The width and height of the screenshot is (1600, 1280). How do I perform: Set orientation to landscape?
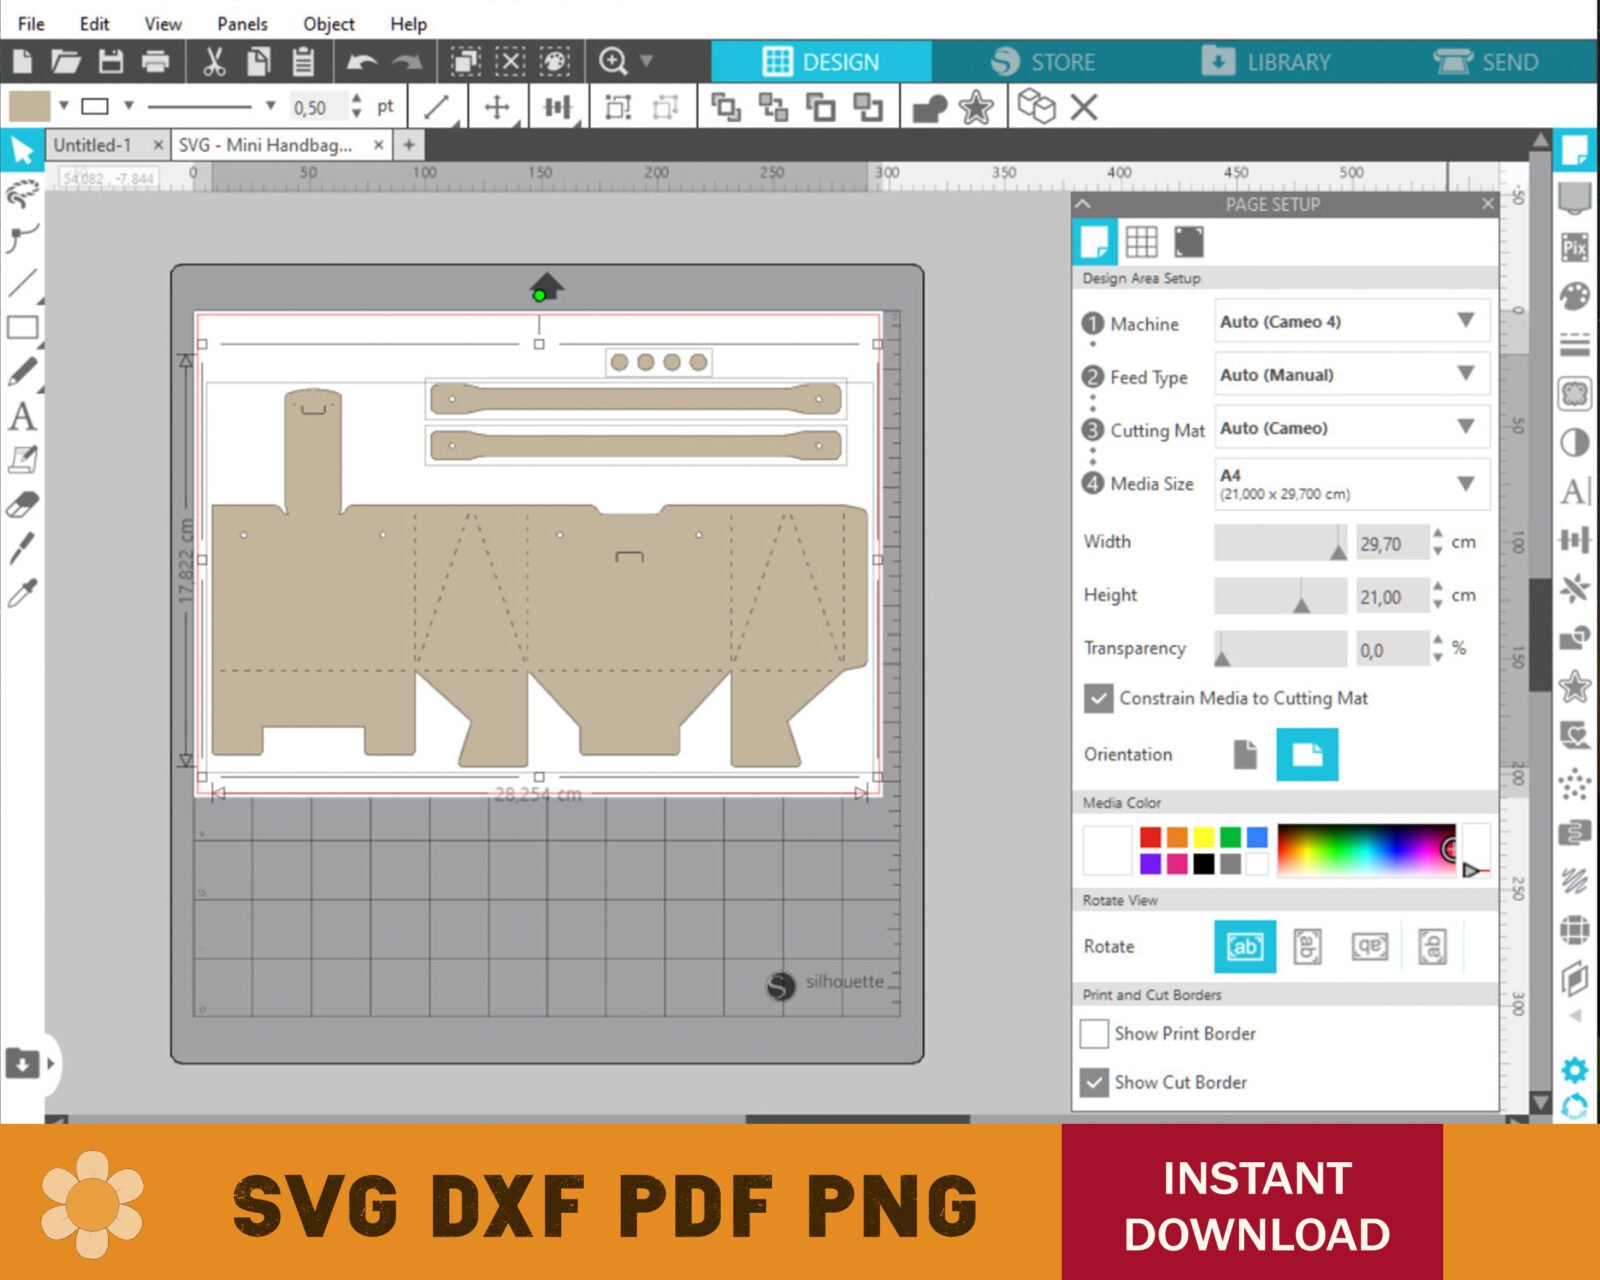click(x=1307, y=754)
